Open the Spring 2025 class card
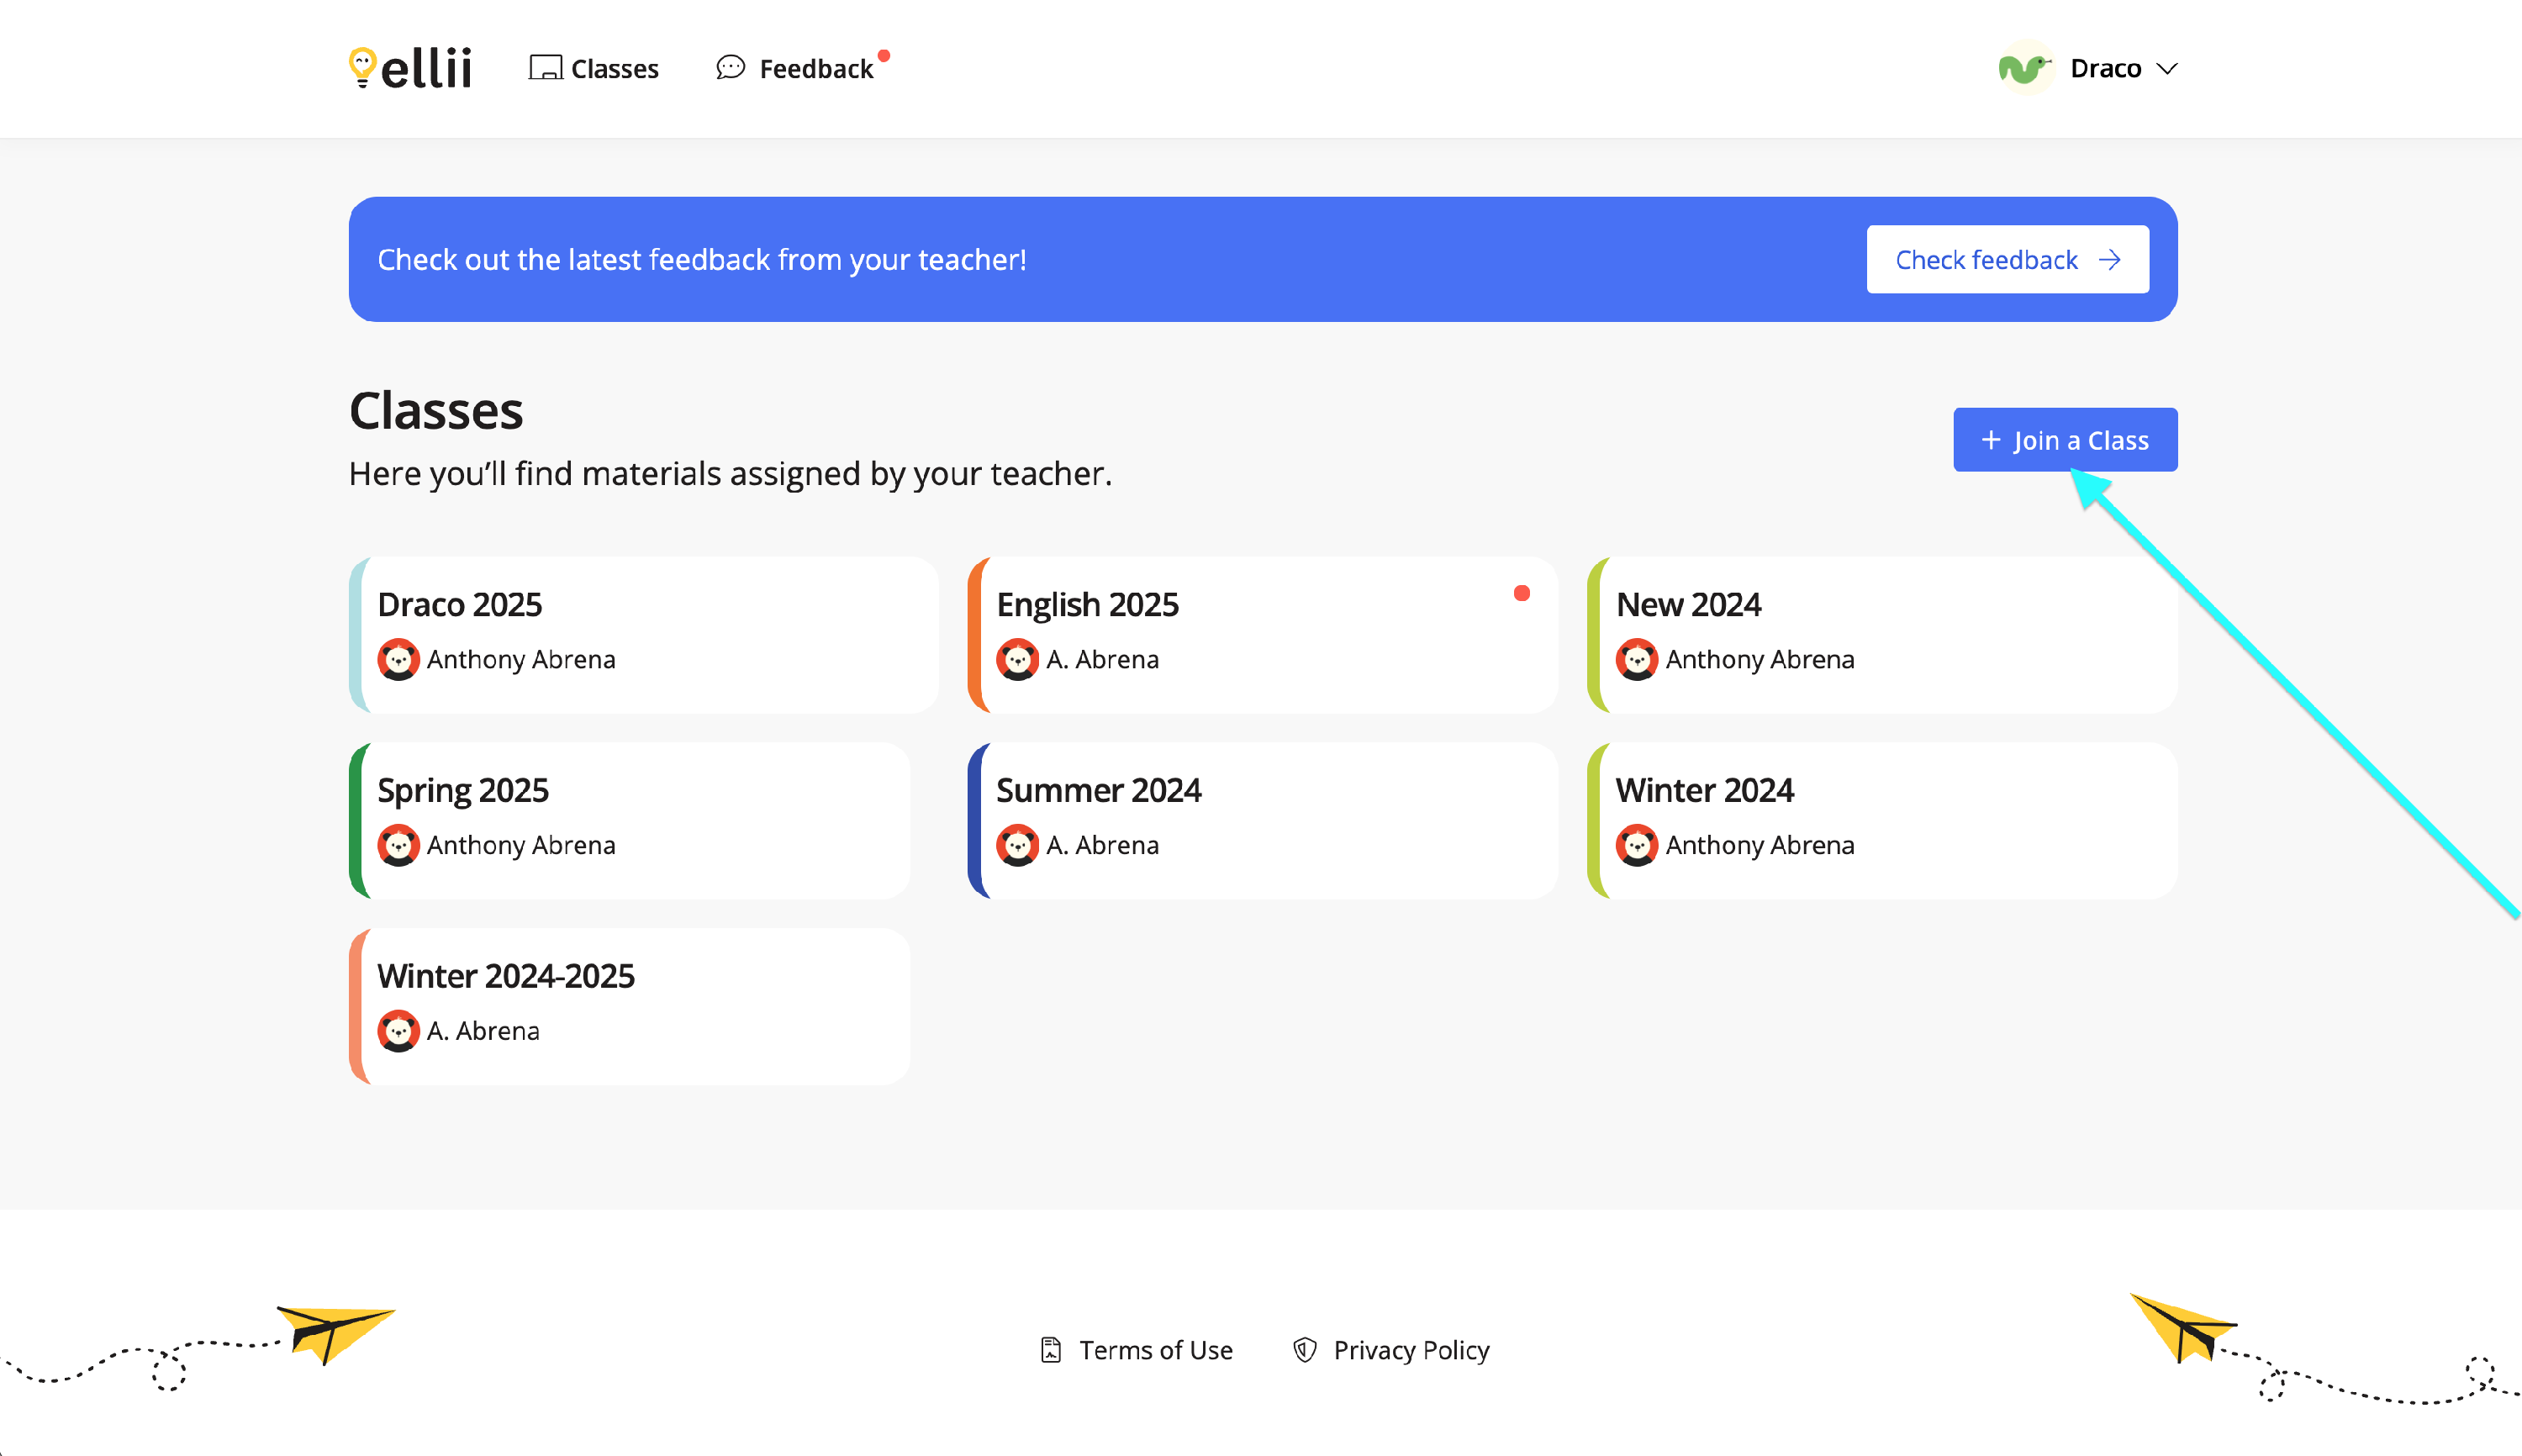Screen dimensions: 2522x1456 [630, 820]
